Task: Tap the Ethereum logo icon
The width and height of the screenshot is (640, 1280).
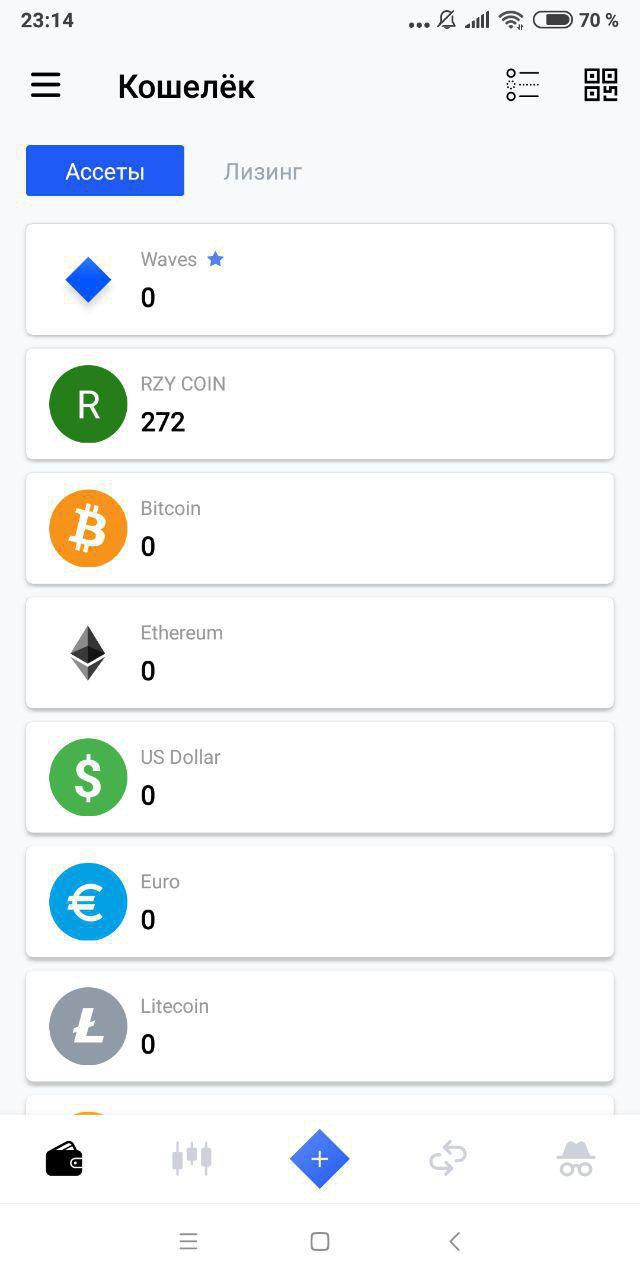Action: [x=88, y=653]
